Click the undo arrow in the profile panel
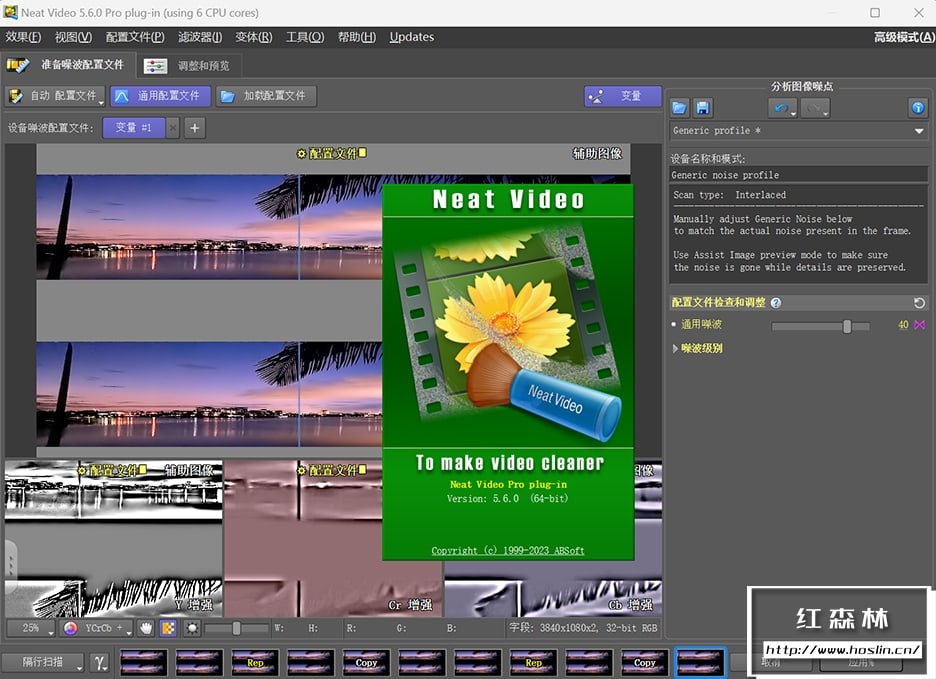Screen dimensions: 936x679 (x=780, y=108)
